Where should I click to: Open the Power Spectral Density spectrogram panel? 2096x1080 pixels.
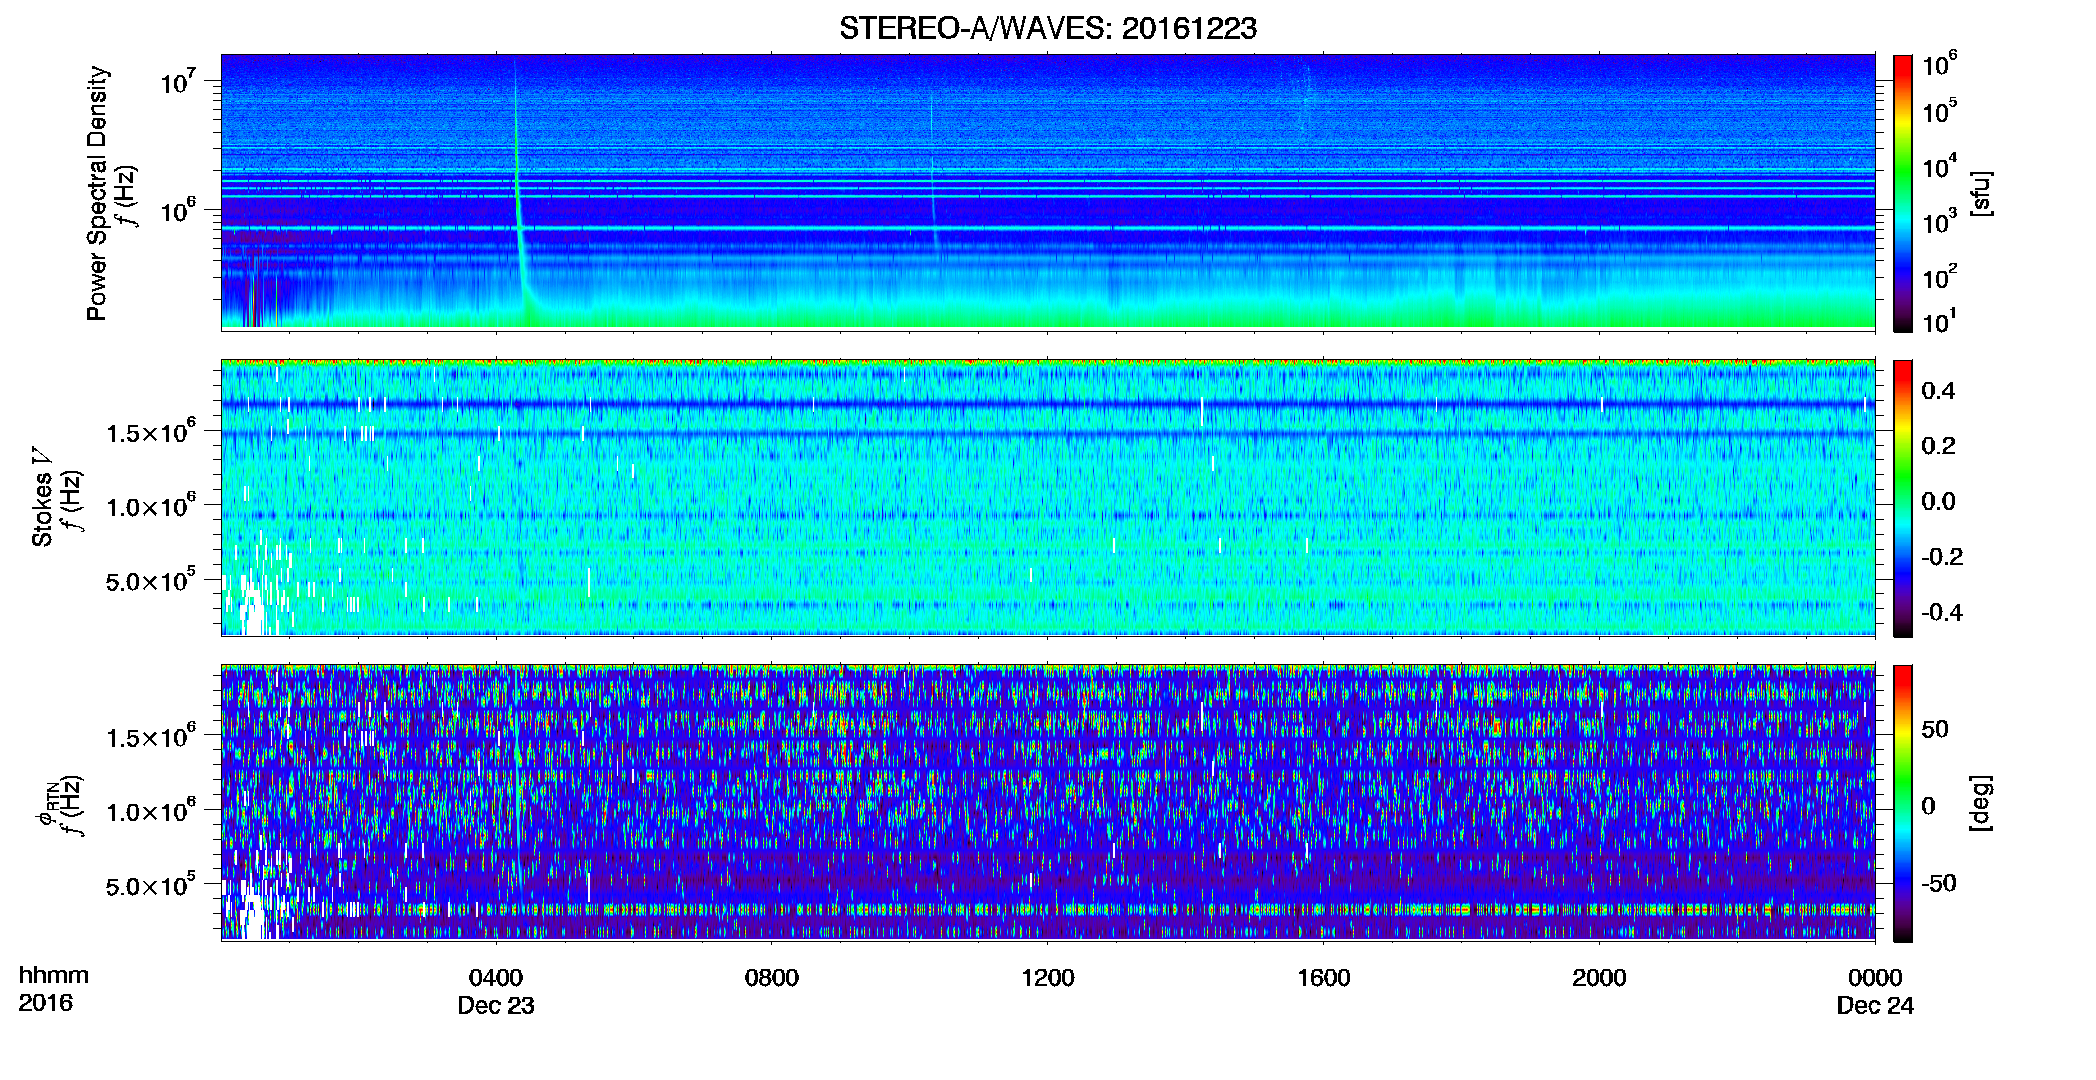coord(1048,191)
